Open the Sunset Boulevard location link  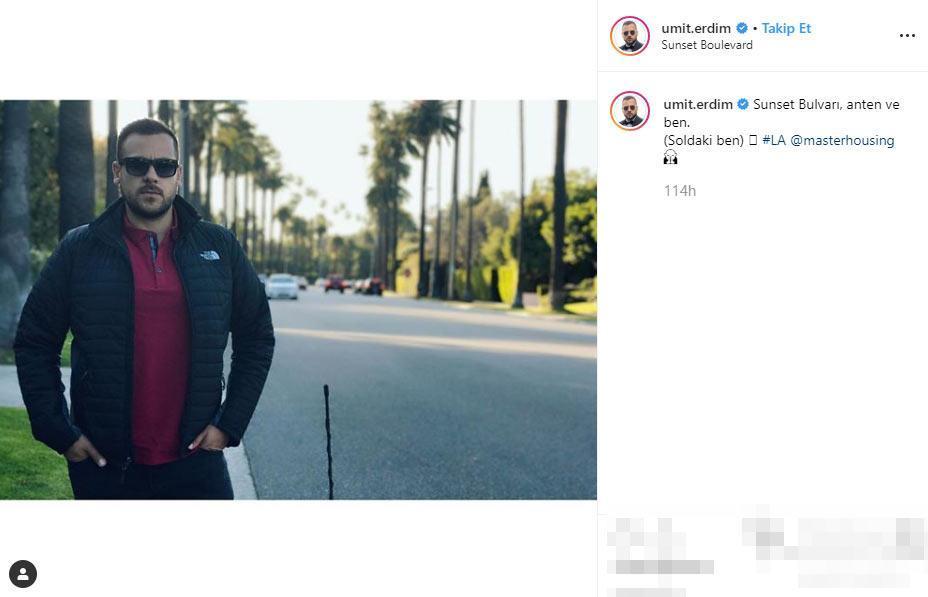pos(707,45)
